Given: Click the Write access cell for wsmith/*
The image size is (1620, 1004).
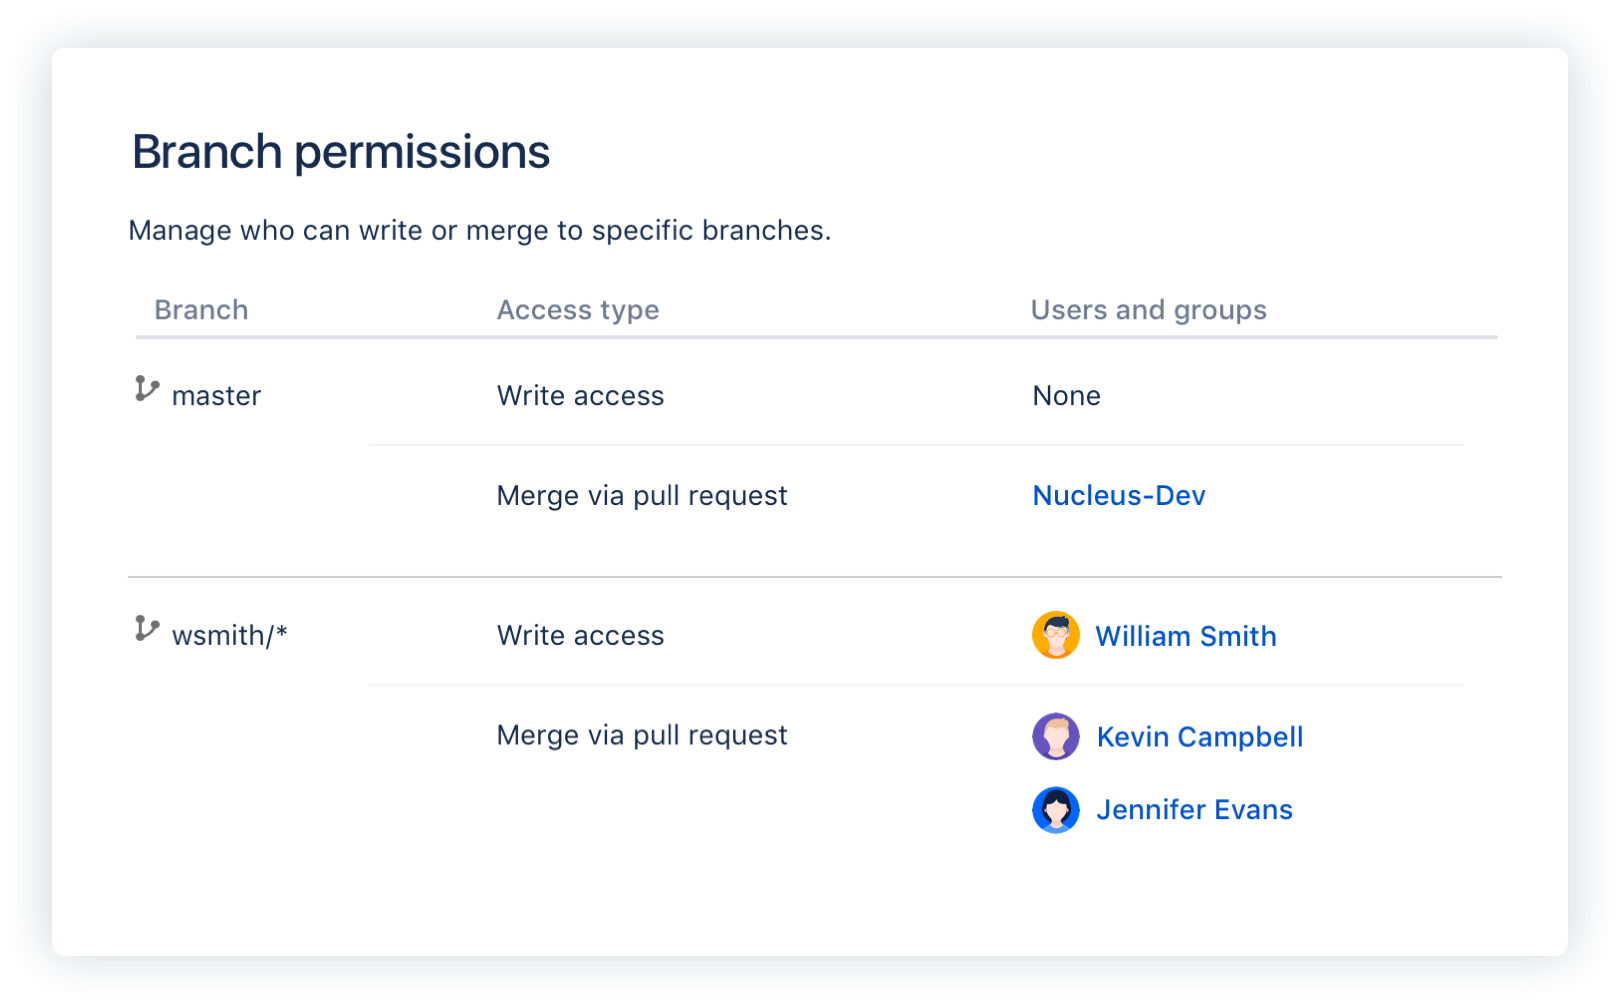Looking at the screenshot, I should point(580,635).
